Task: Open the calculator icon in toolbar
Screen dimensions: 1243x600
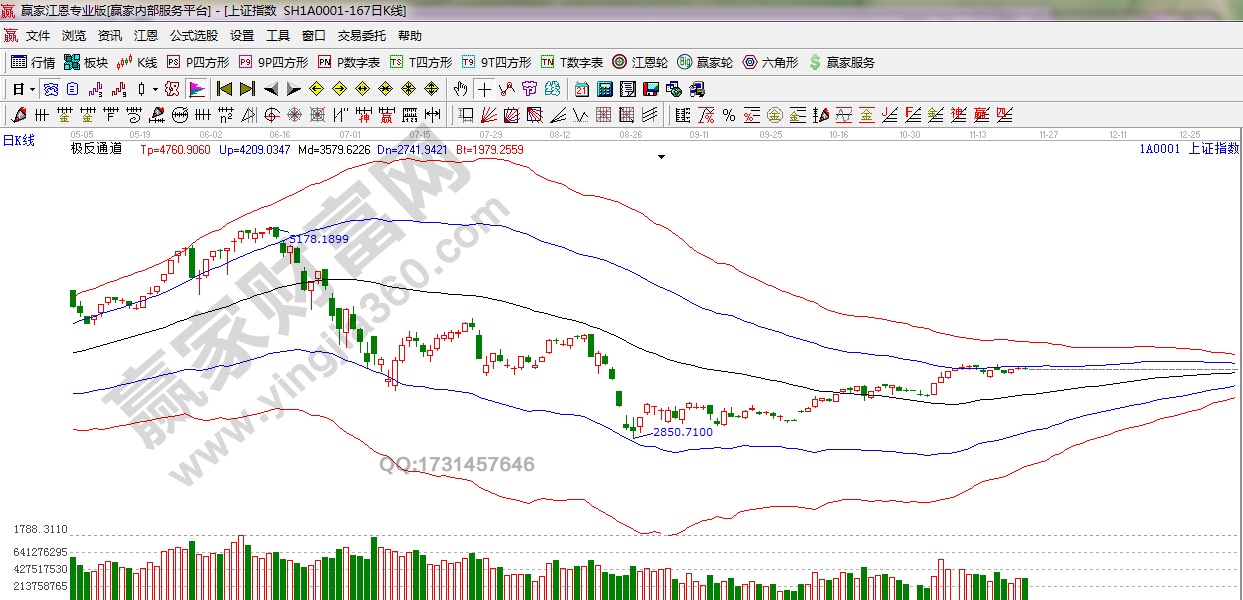Action: 604,89
